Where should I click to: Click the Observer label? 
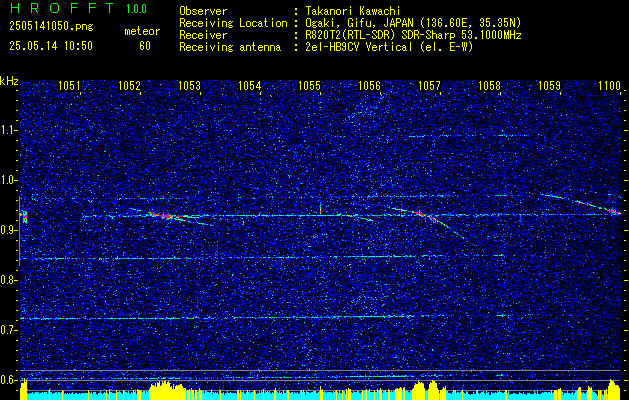pyautogui.click(x=203, y=11)
